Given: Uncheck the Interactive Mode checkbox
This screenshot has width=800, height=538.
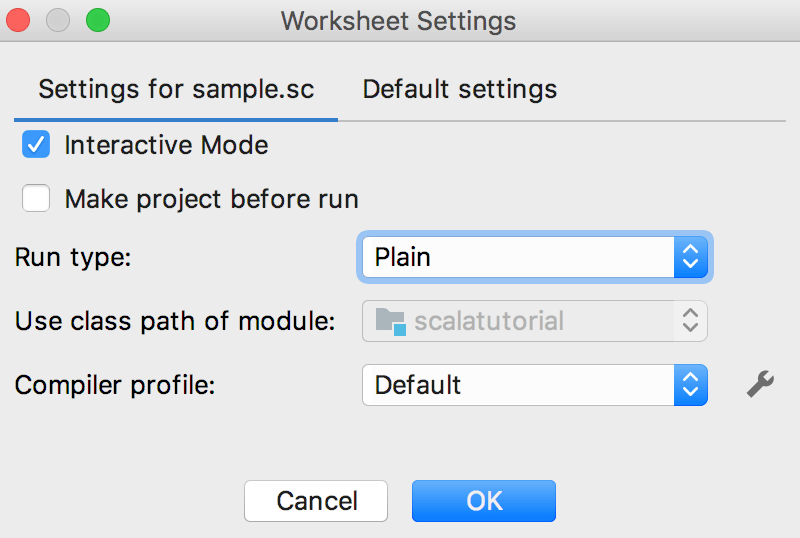Looking at the screenshot, I should [36, 144].
